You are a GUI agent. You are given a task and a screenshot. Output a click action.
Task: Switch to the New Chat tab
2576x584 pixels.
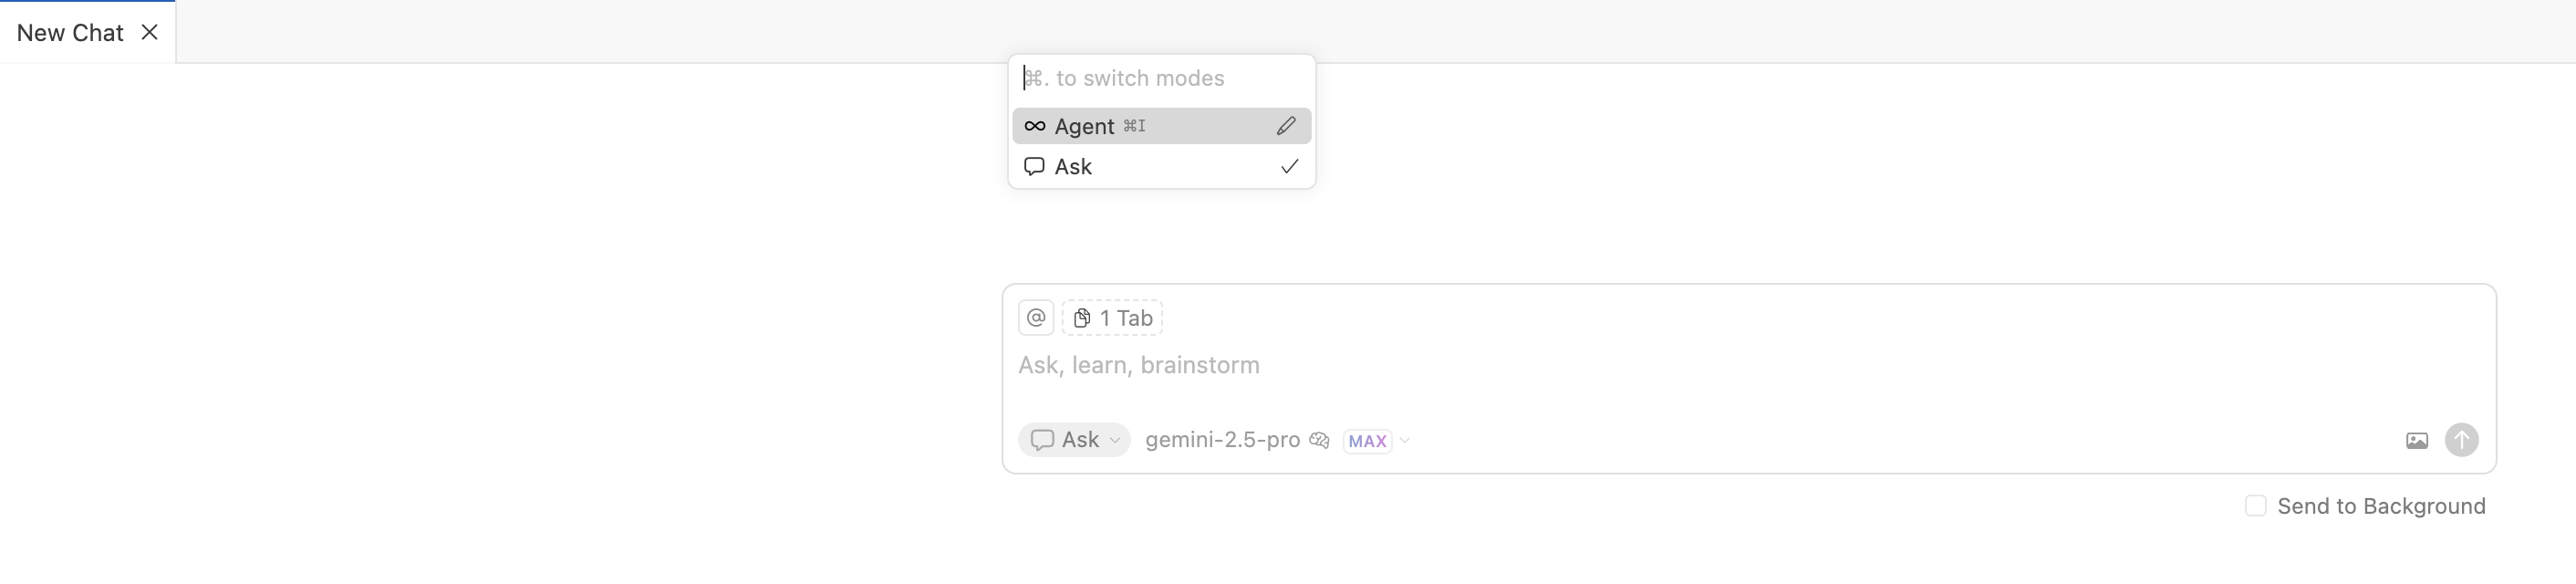click(70, 33)
